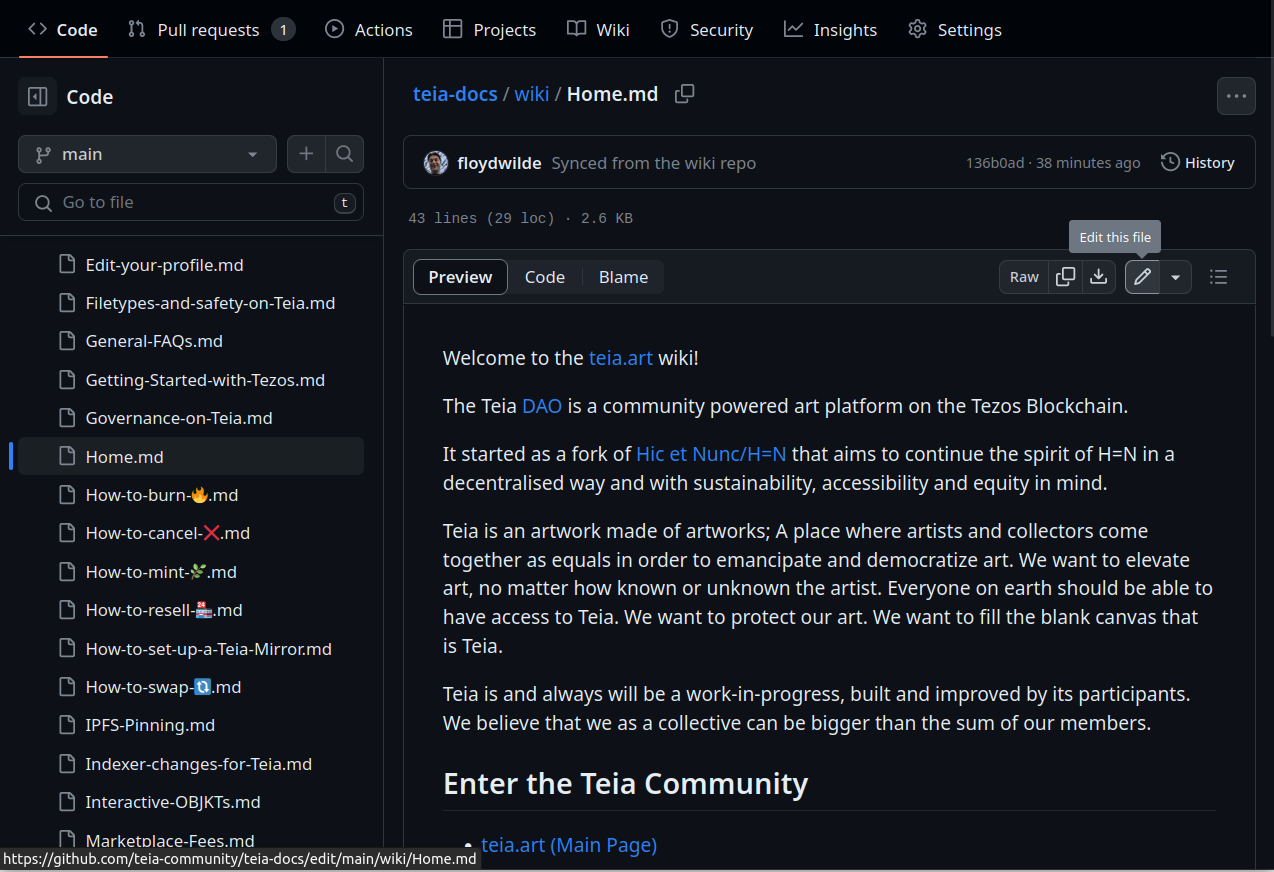
Task: Open the Insights tab
Action: [830, 30]
